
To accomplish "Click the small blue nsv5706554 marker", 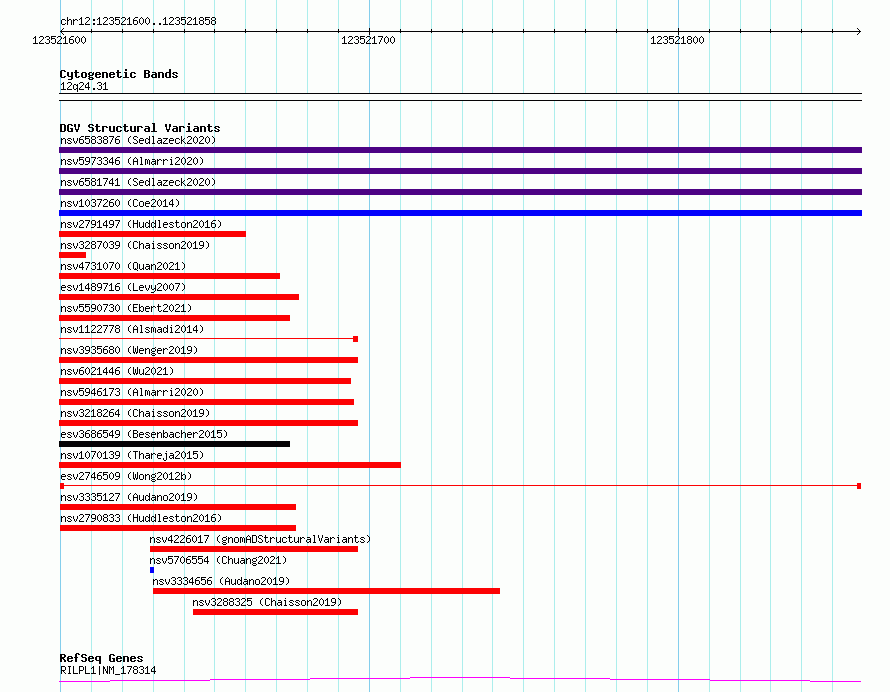I will pyautogui.click(x=152, y=570).
